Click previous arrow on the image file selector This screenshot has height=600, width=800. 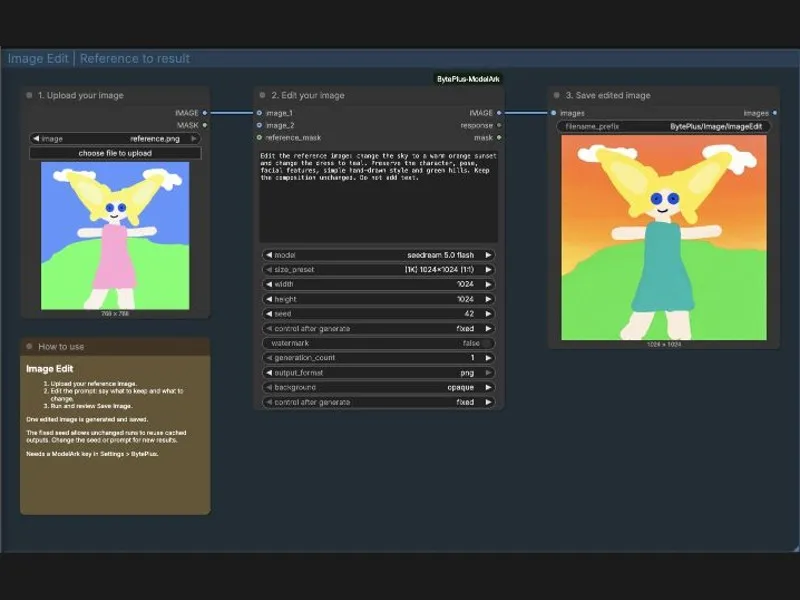(x=36, y=138)
